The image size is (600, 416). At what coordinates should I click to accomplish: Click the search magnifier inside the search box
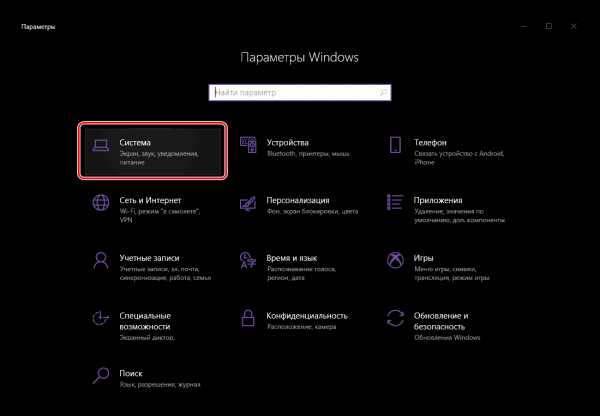click(x=383, y=92)
